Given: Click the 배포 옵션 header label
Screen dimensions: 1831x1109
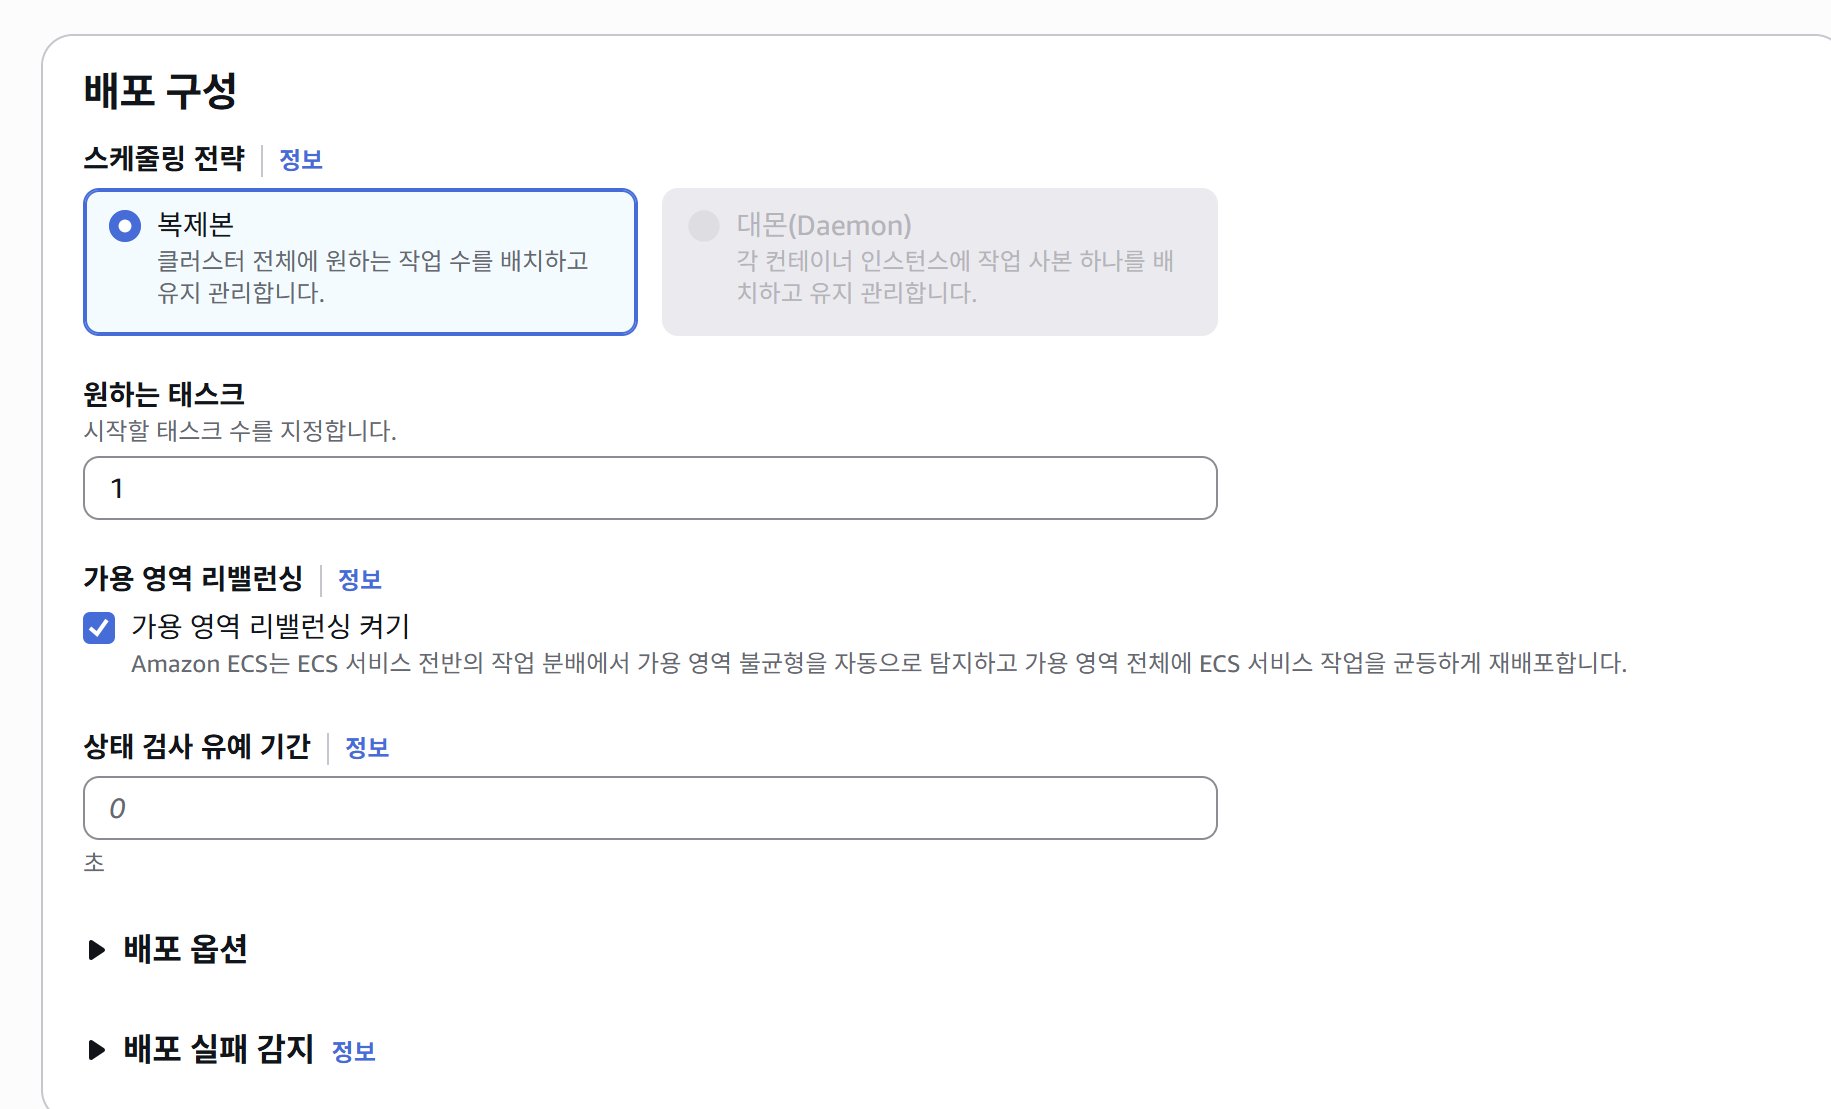Looking at the screenshot, I should point(186,950).
